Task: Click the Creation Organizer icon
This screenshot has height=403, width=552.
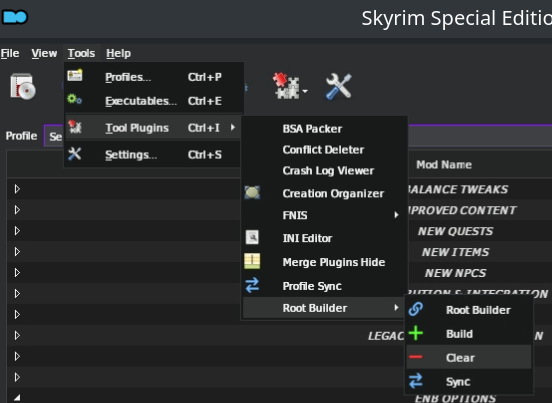Action: coord(252,193)
